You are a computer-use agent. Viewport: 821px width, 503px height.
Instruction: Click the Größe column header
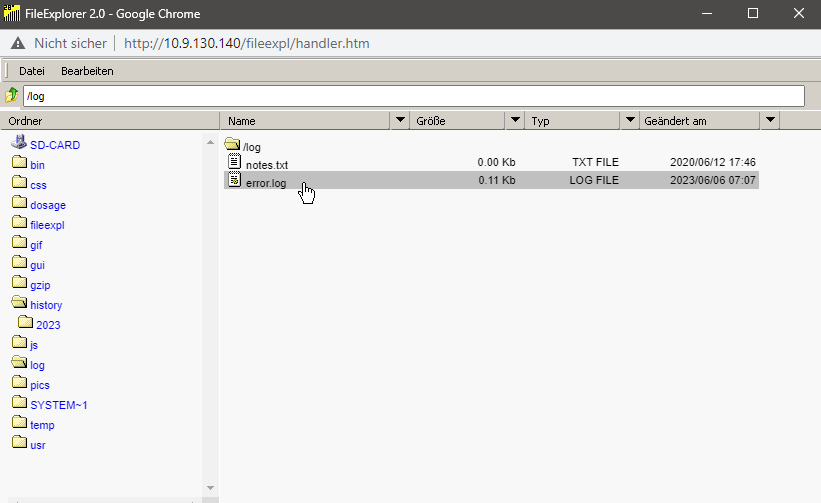pos(458,120)
